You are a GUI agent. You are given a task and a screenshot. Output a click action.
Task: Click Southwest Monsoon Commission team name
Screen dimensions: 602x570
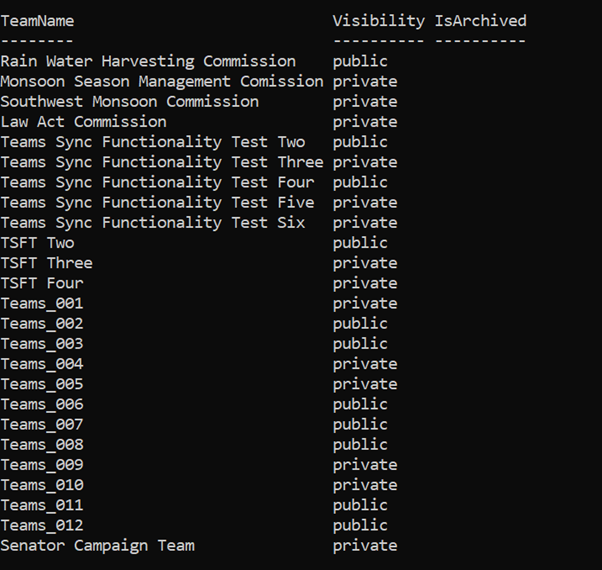(129, 101)
